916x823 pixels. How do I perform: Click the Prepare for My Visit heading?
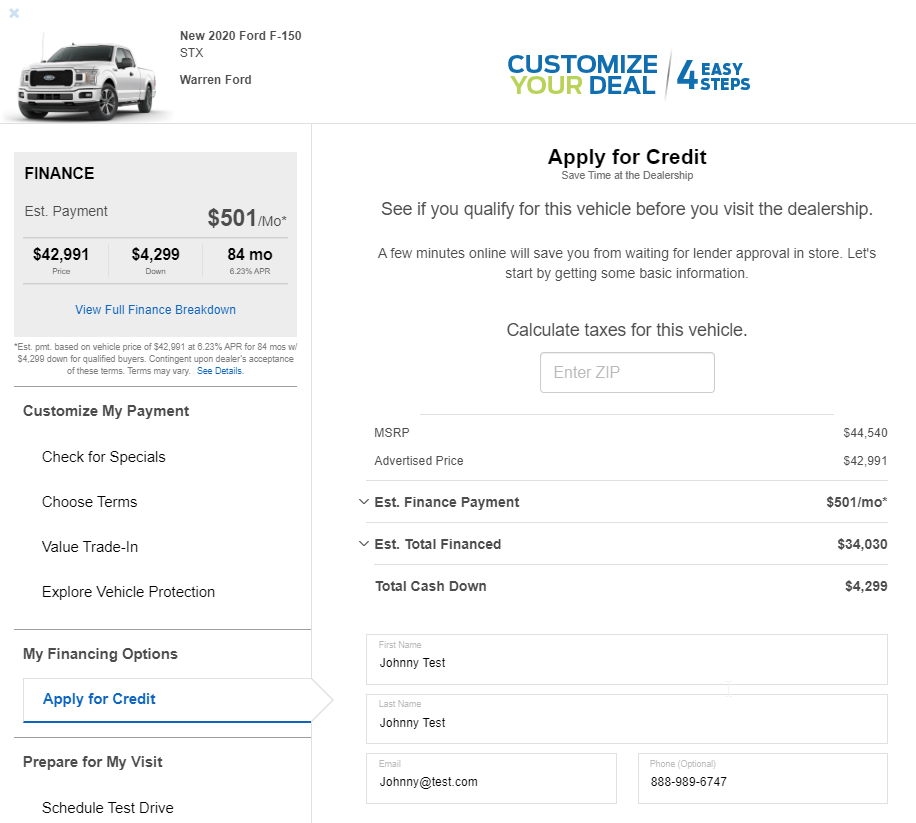[92, 762]
